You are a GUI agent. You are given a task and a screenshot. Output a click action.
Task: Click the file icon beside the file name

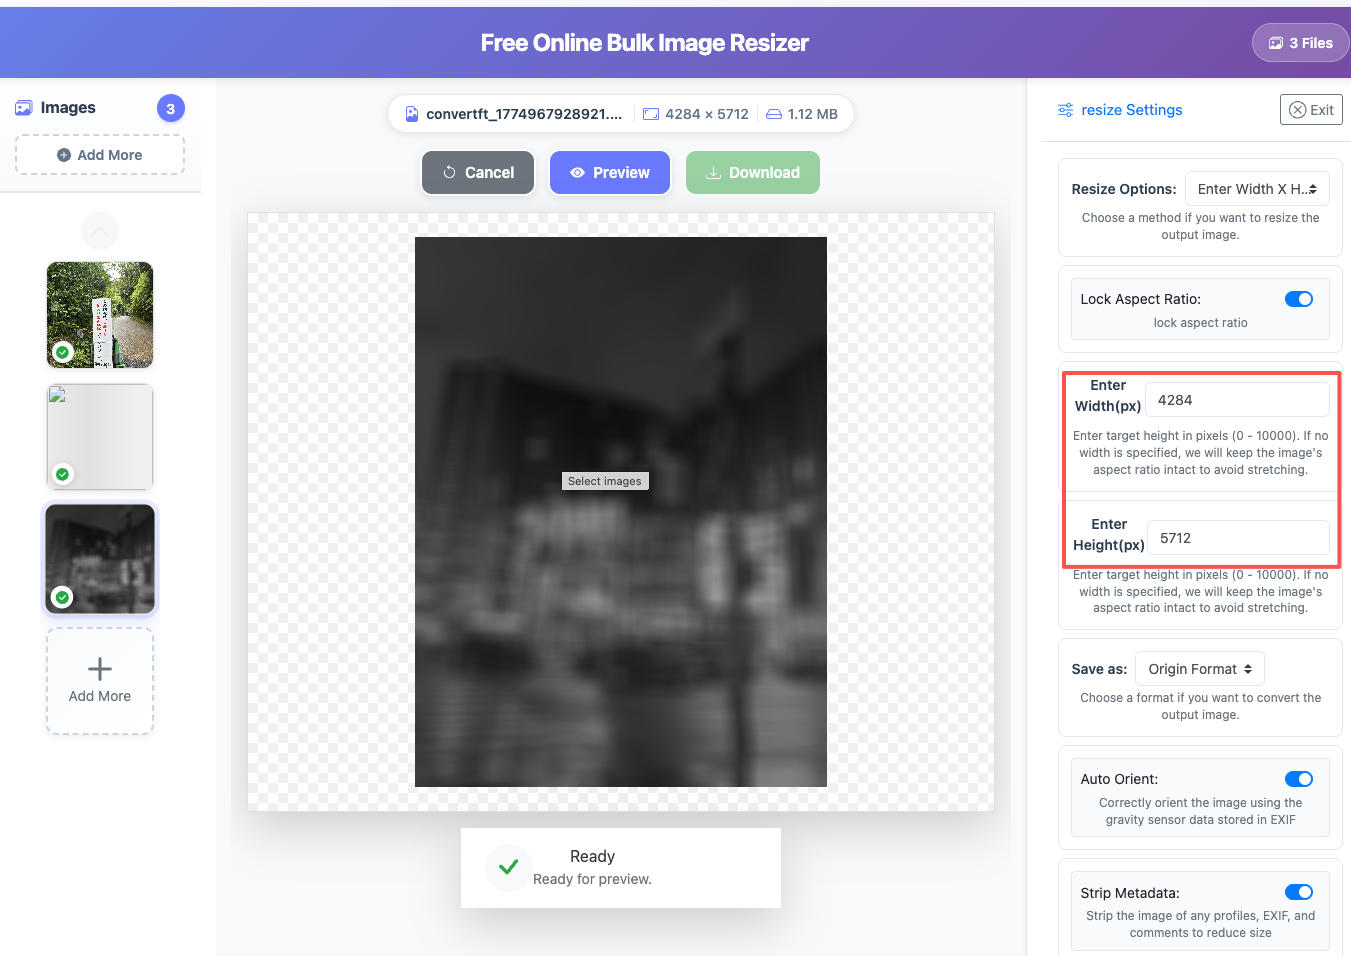pyautogui.click(x=412, y=114)
